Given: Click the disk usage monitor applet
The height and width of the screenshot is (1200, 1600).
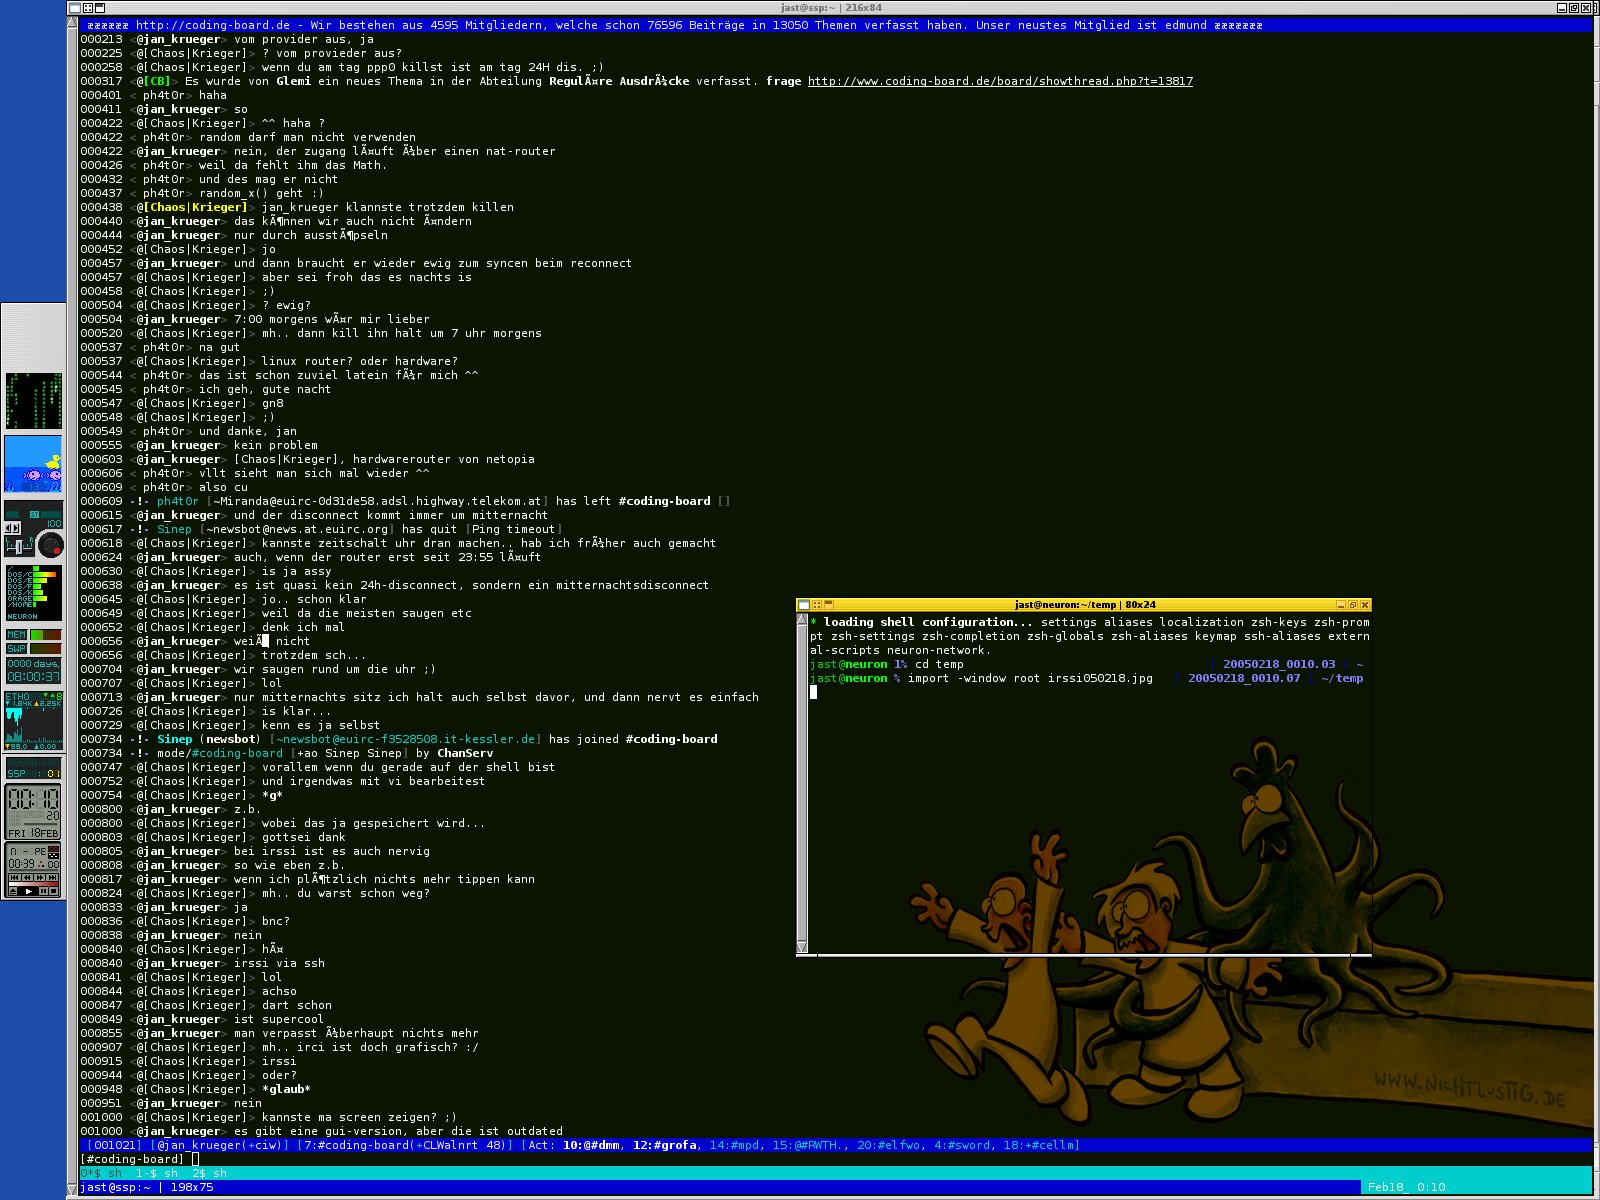Looking at the screenshot, I should [x=33, y=592].
